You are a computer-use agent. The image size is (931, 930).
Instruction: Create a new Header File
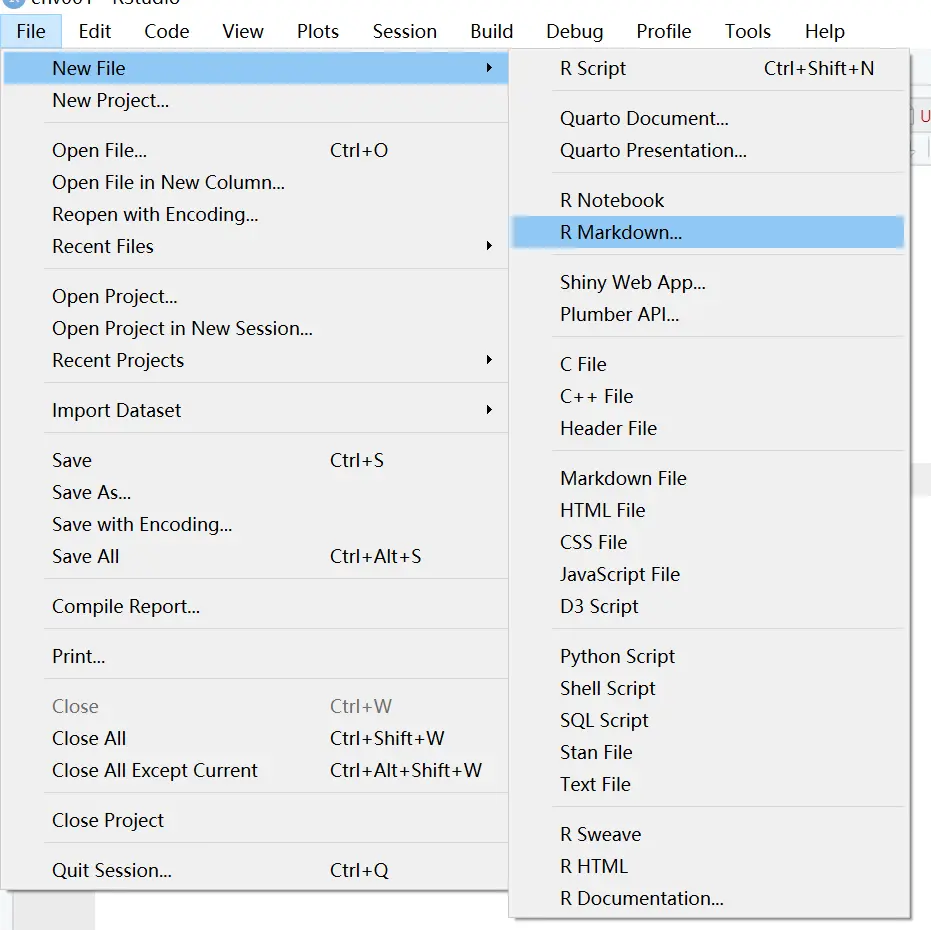pyautogui.click(x=708, y=428)
